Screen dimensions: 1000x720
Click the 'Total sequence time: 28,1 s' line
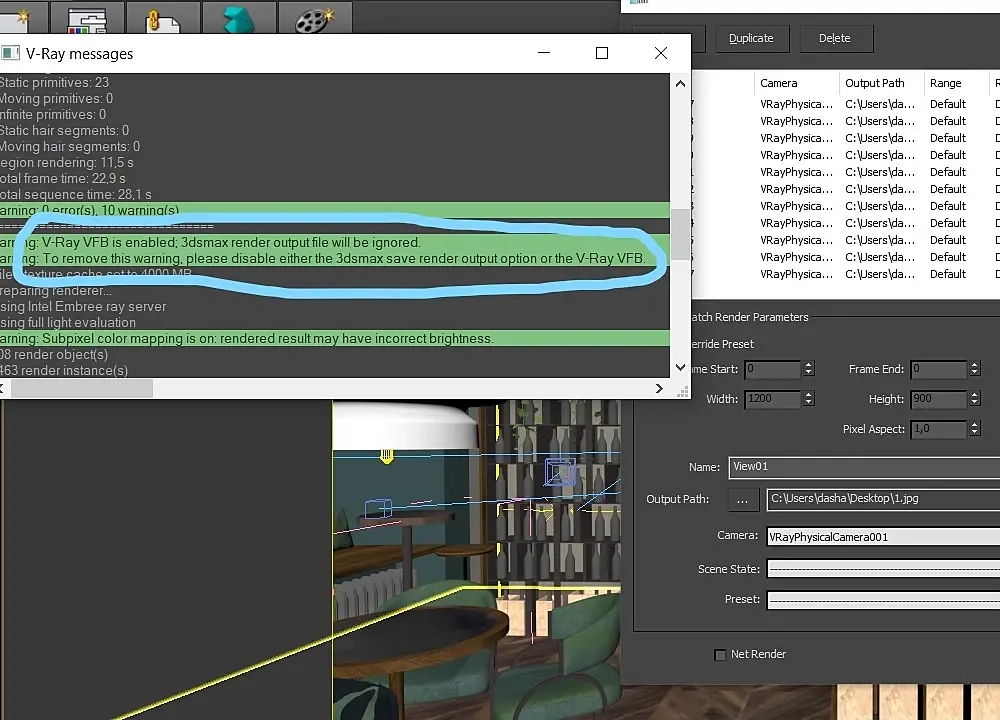tap(76, 194)
